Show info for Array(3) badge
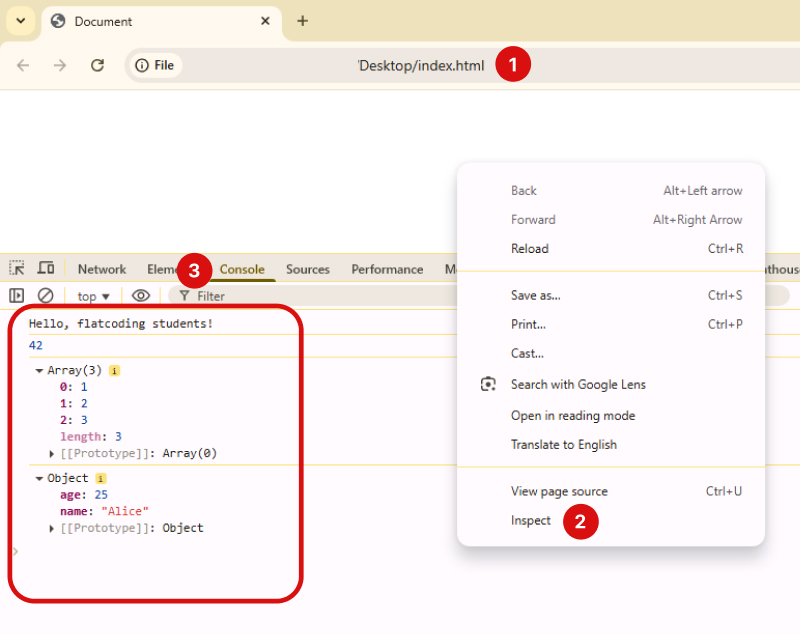Image resolution: width=800 pixels, height=635 pixels. pyautogui.click(x=115, y=371)
